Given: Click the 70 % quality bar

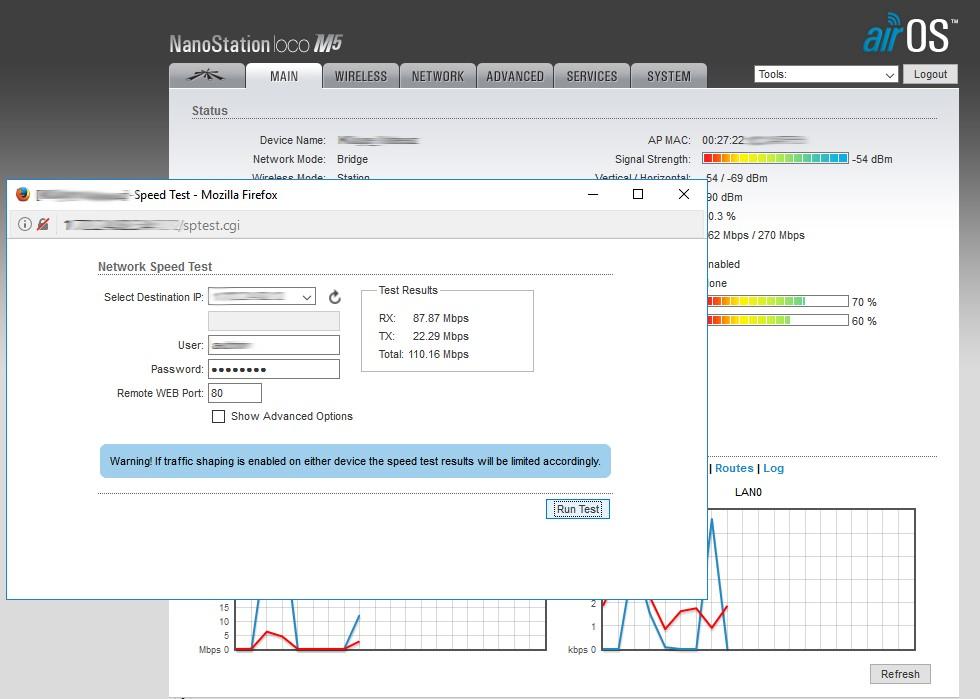Looking at the screenshot, I should click(778, 301).
